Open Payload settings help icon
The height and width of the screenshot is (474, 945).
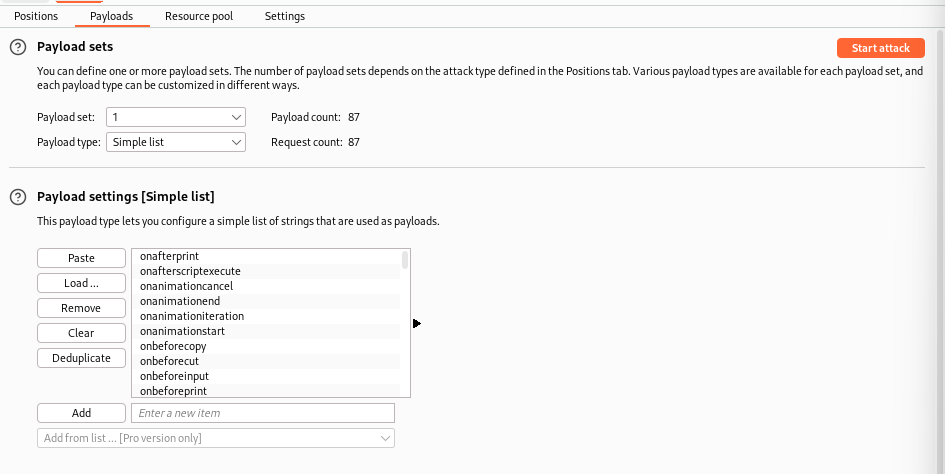tap(19, 197)
